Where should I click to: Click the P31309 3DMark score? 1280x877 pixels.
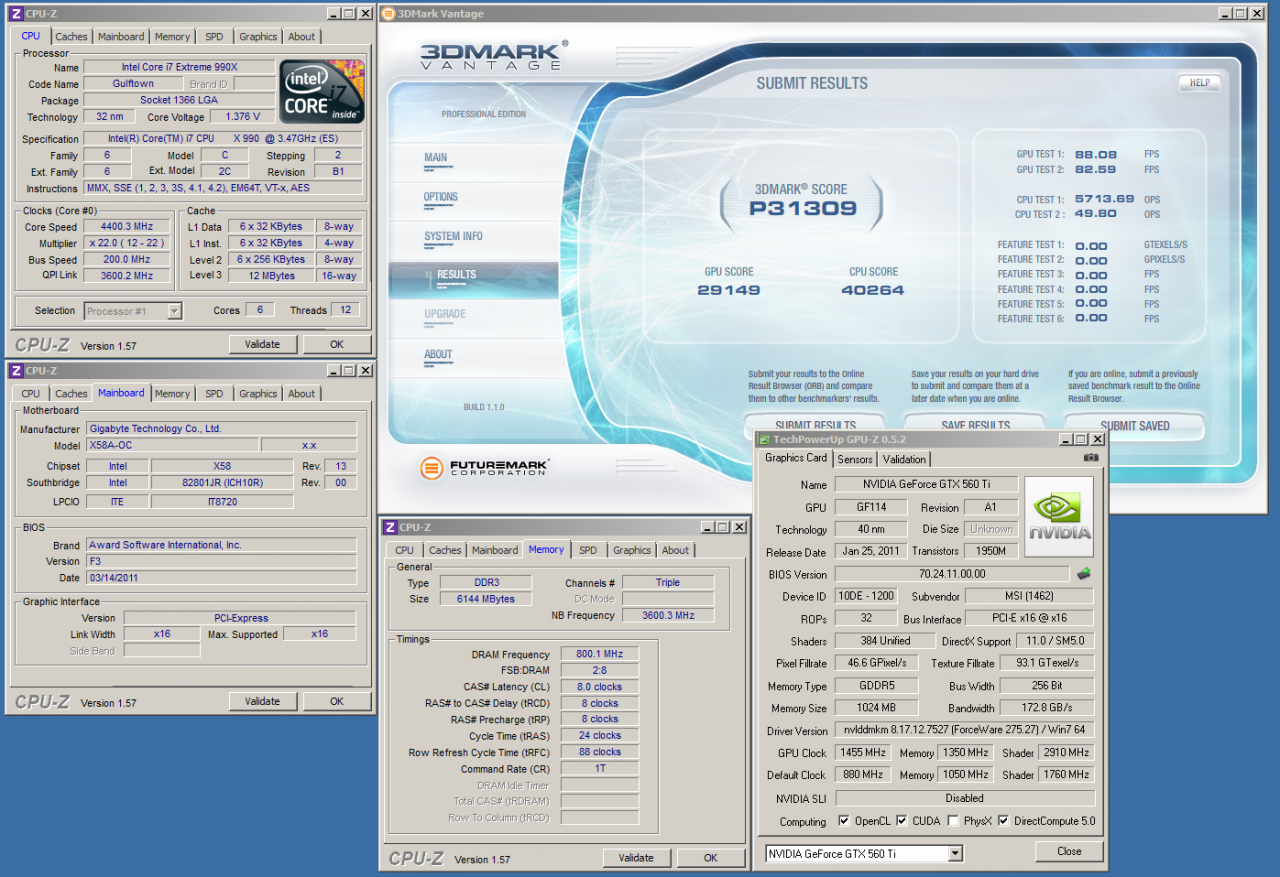coord(803,208)
